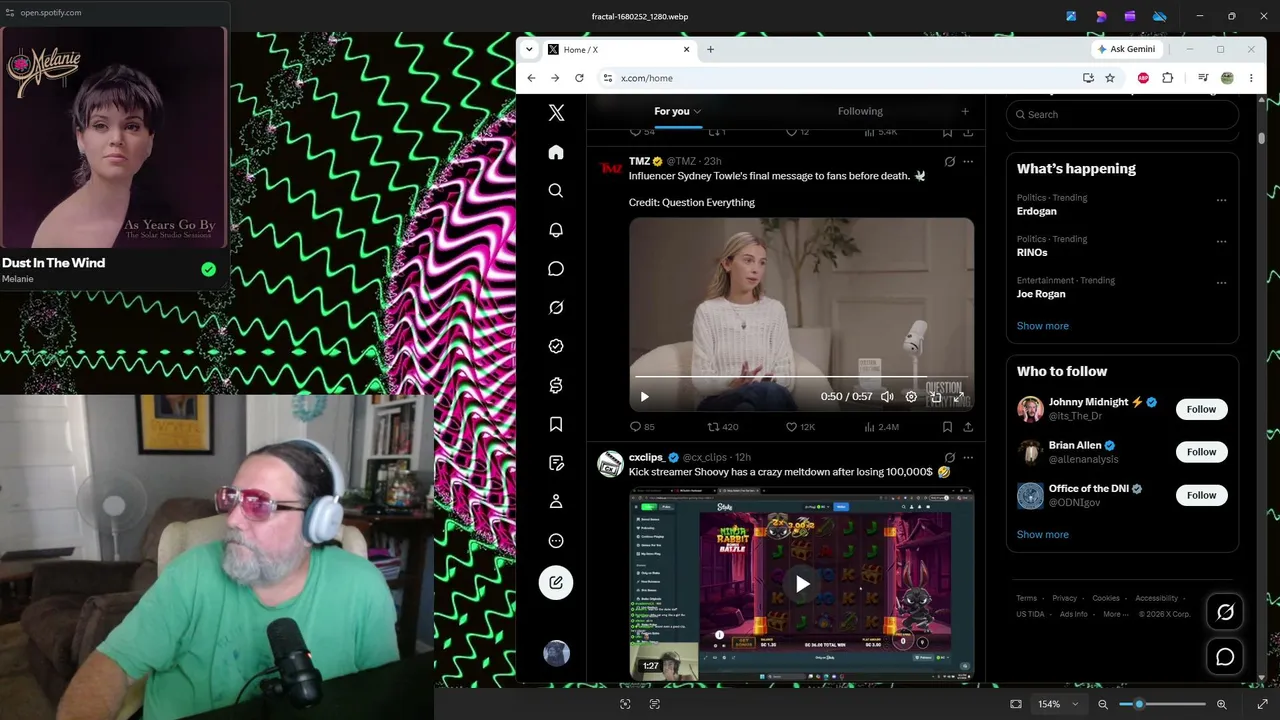Enter fullscreen with Photos expand-arrows icon

1262,704
